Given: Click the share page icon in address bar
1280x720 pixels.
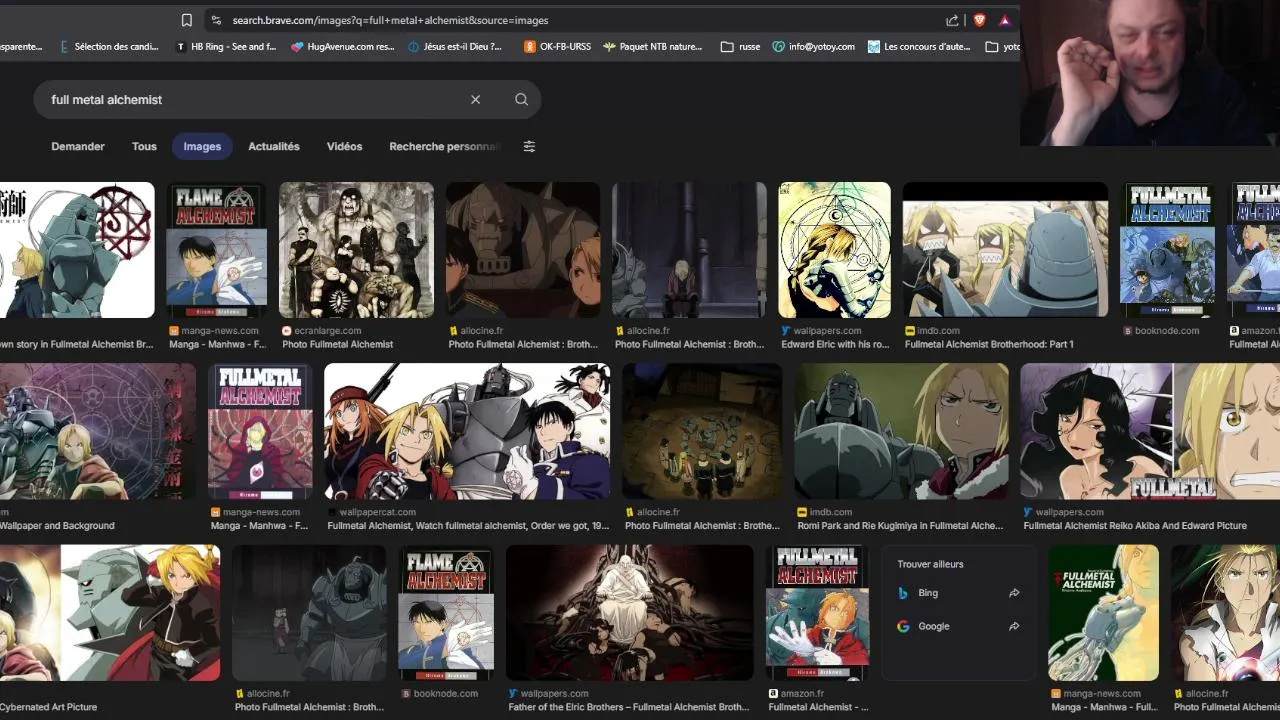Looking at the screenshot, I should point(952,20).
